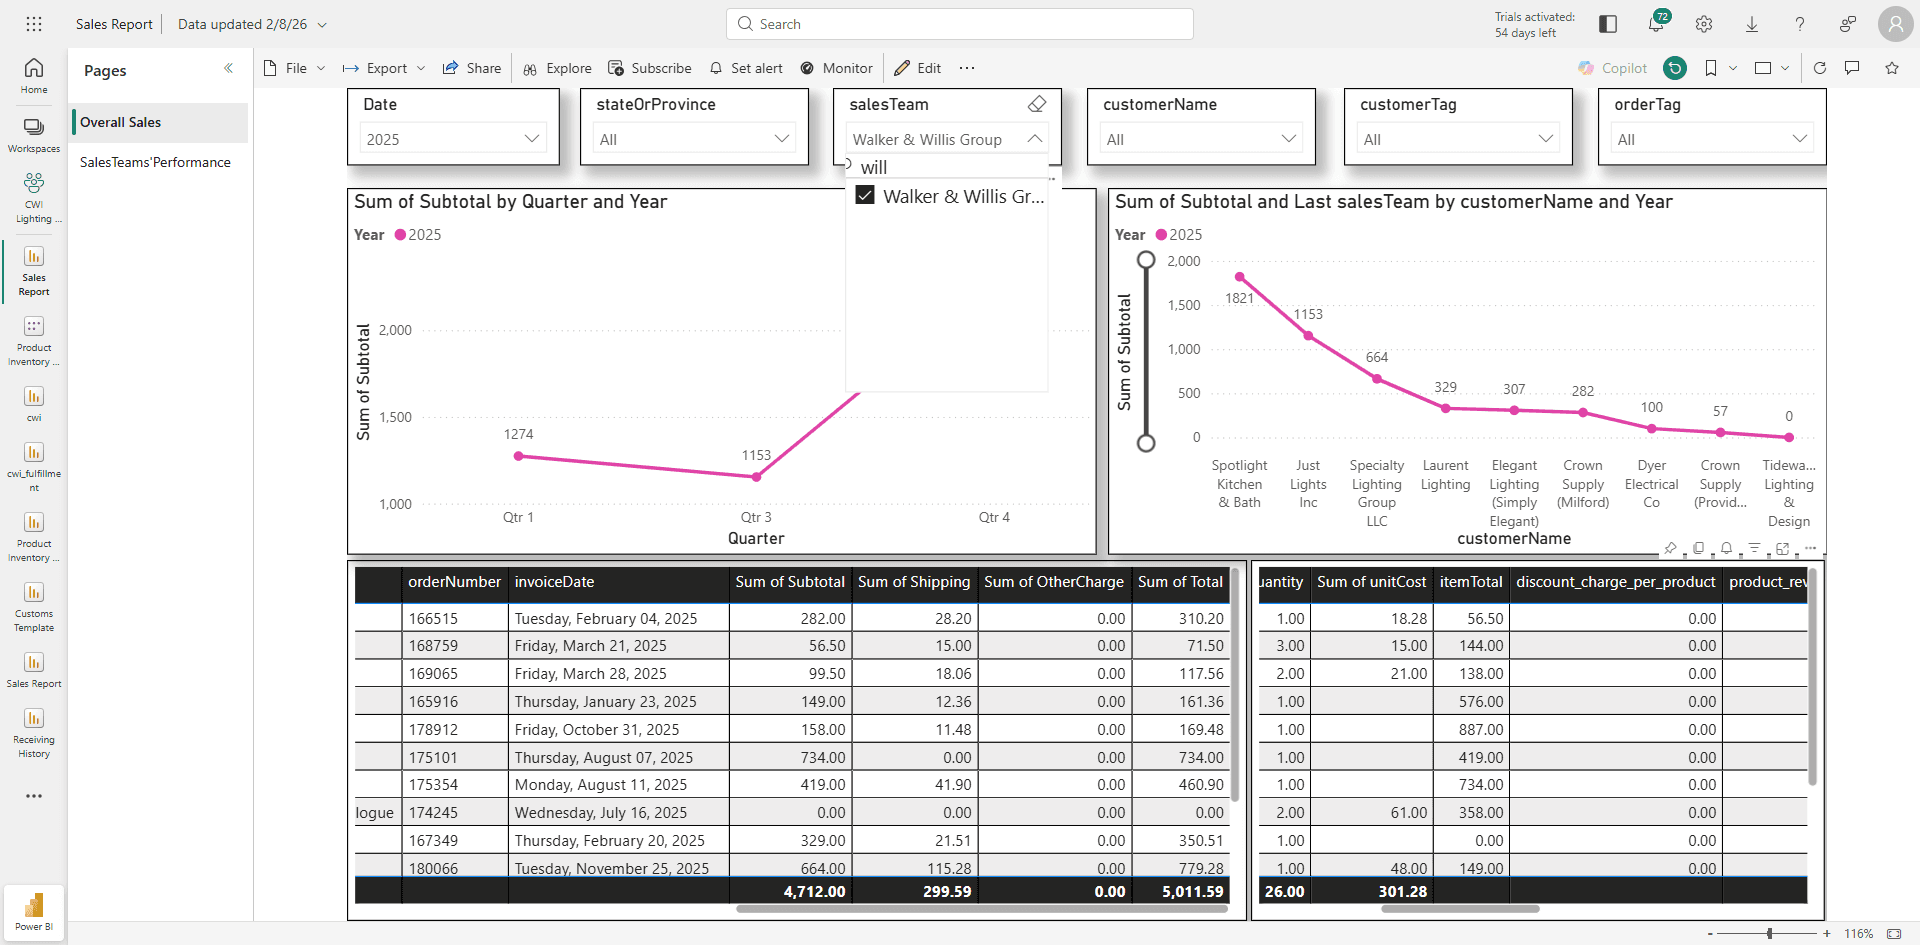
Task: Refresh the report visuals
Action: (1820, 68)
